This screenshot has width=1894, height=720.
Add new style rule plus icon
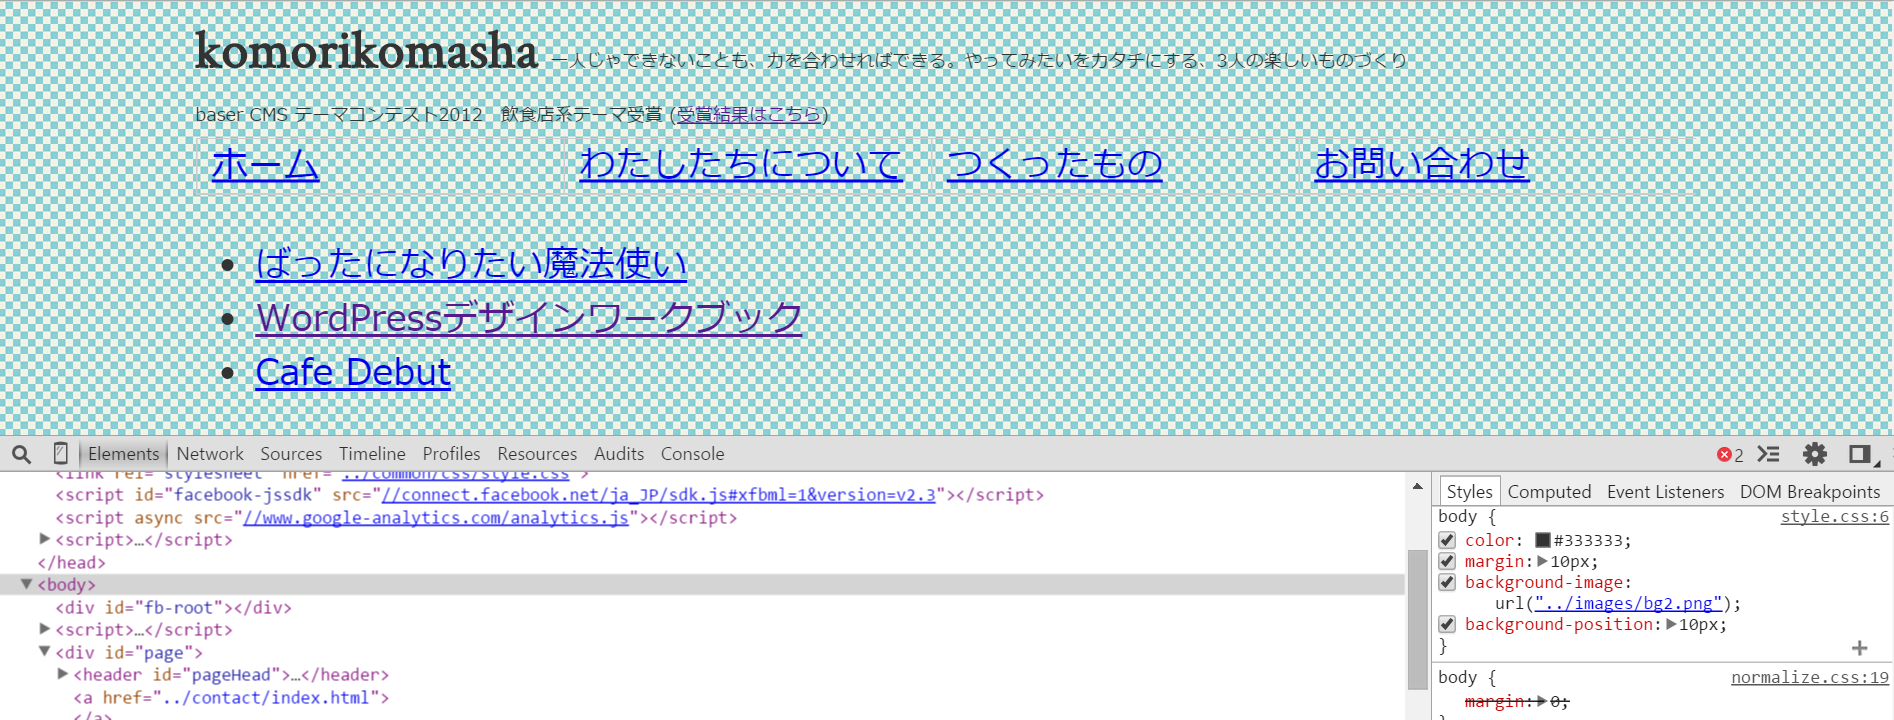point(1860,648)
